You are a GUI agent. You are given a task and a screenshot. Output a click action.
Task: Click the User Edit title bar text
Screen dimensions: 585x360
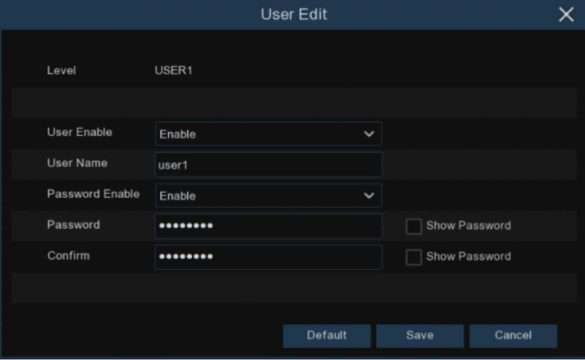tap(294, 15)
